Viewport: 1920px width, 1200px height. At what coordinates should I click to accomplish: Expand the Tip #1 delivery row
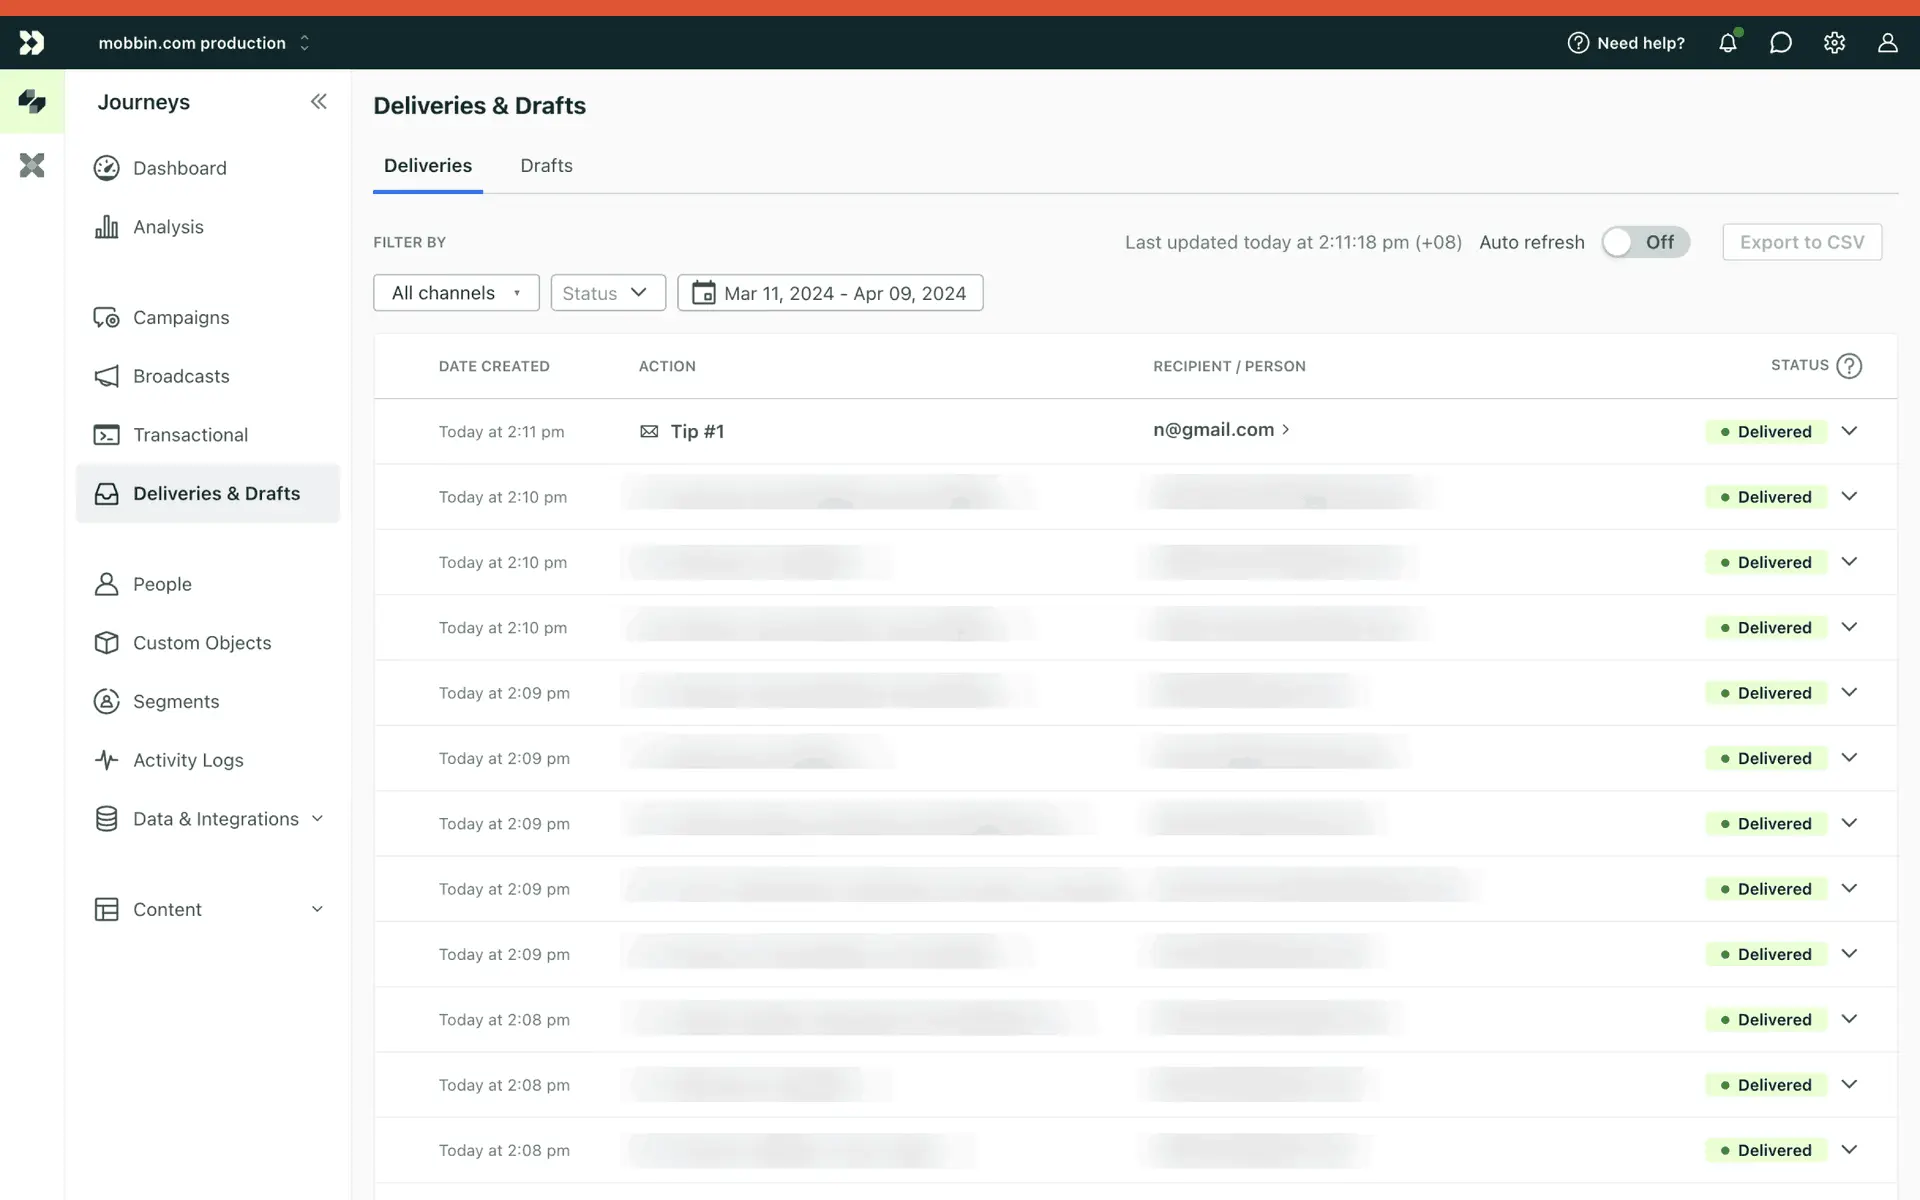(x=1849, y=431)
